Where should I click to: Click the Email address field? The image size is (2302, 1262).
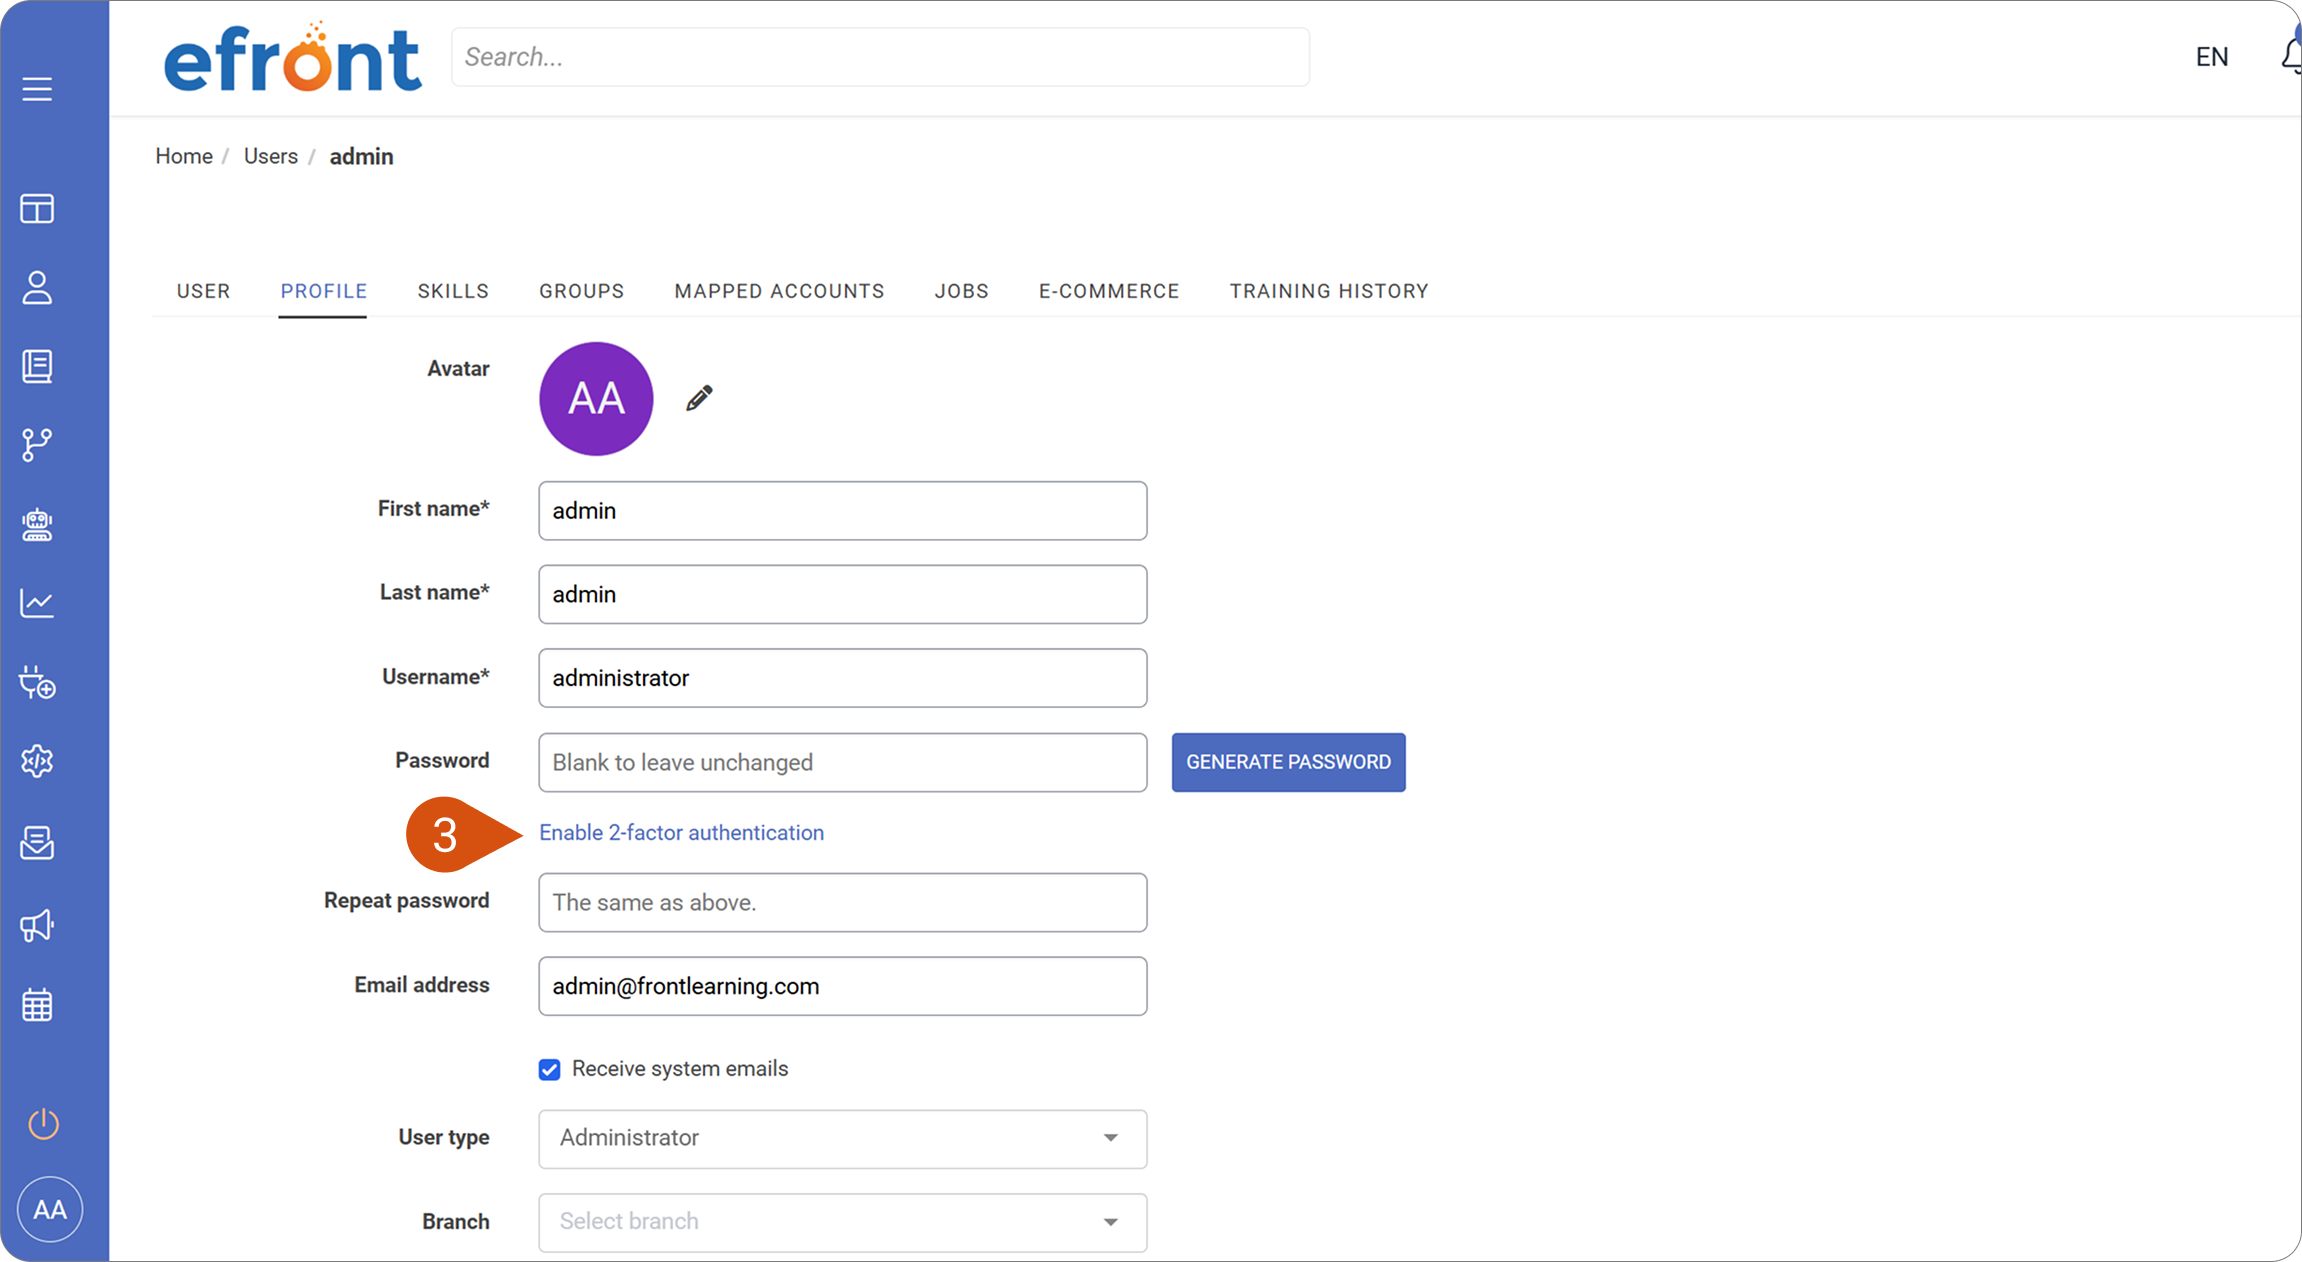coord(842,986)
